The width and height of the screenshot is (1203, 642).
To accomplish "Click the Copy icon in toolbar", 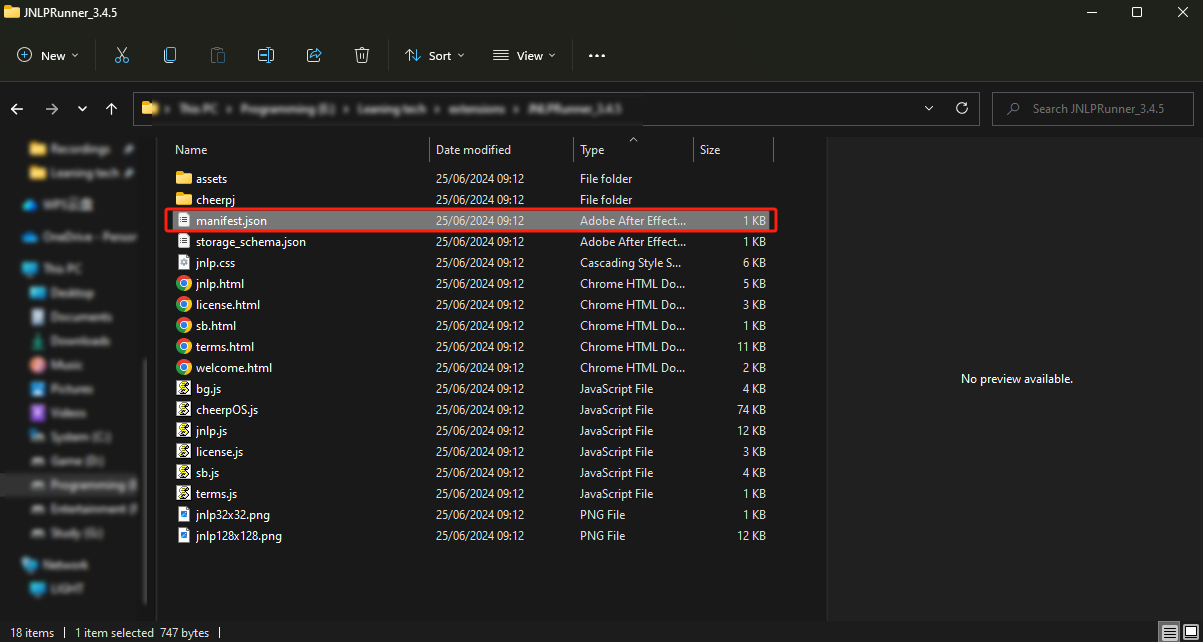I will 170,56.
